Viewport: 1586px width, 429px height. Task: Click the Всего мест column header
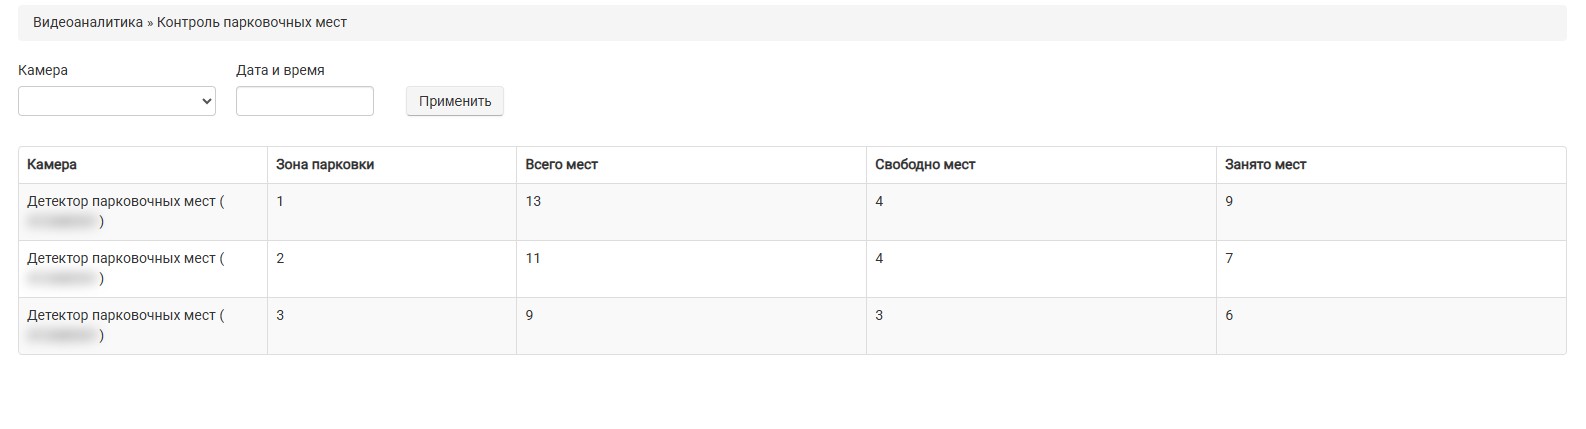pyautogui.click(x=562, y=165)
